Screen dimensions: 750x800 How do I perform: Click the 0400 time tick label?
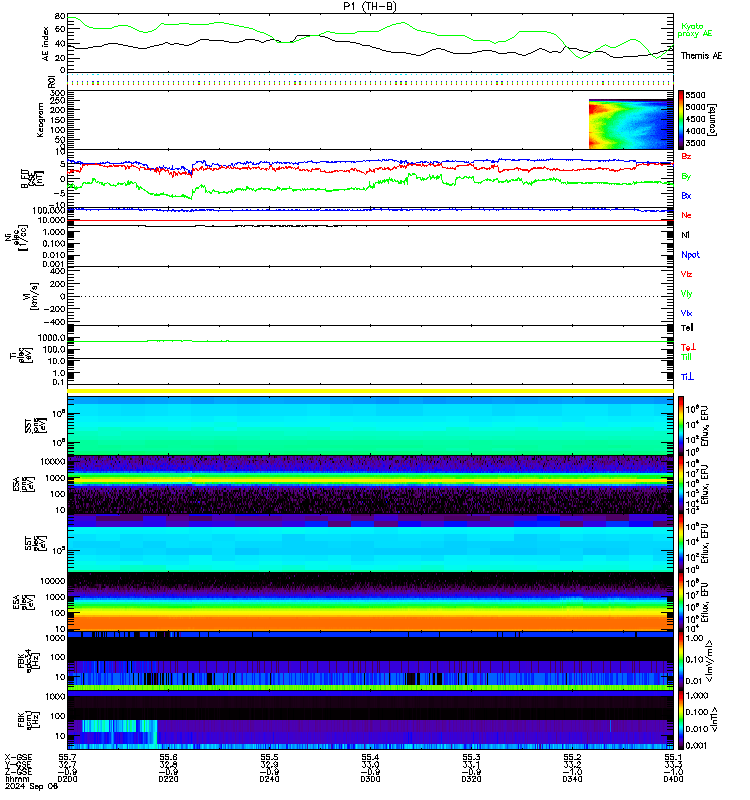click(673, 779)
